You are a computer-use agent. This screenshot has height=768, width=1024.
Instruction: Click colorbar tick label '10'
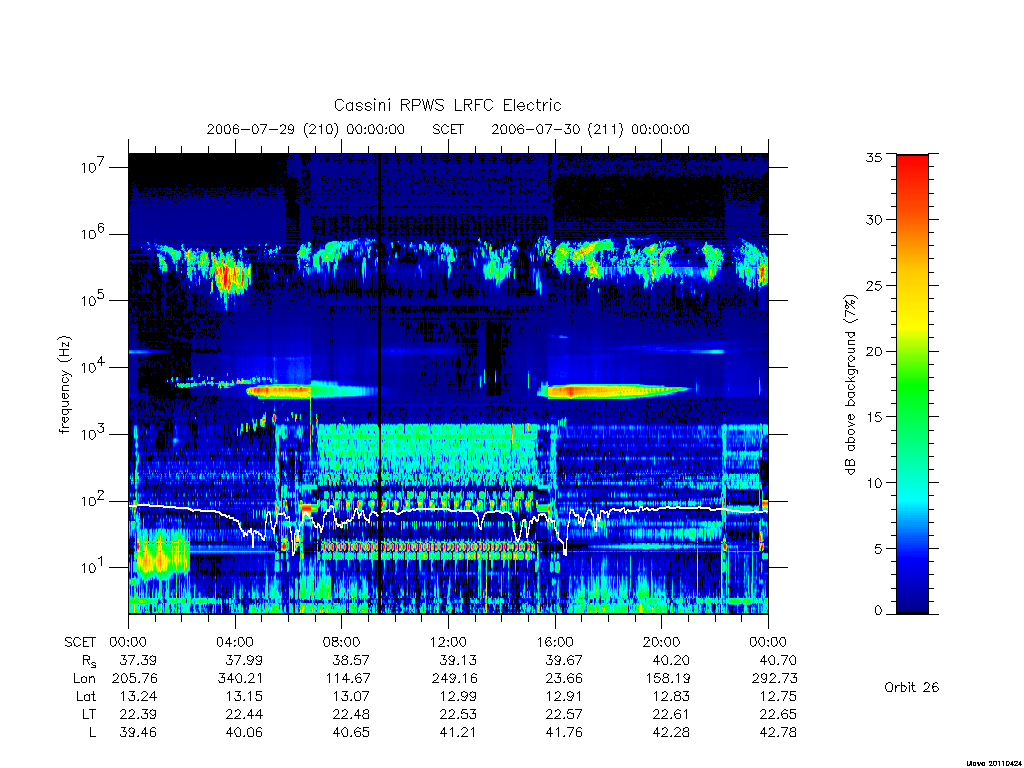pos(874,483)
